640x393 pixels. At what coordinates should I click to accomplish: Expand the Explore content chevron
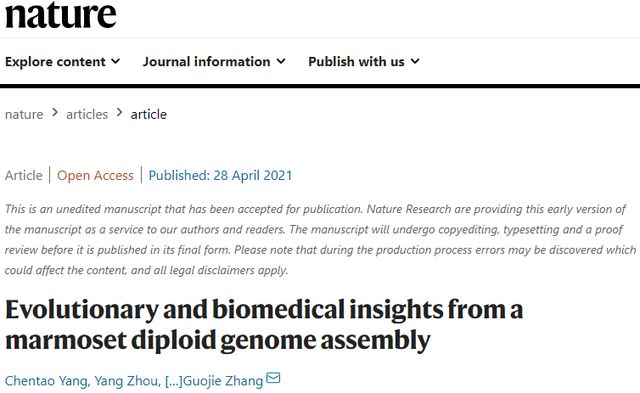tap(116, 61)
